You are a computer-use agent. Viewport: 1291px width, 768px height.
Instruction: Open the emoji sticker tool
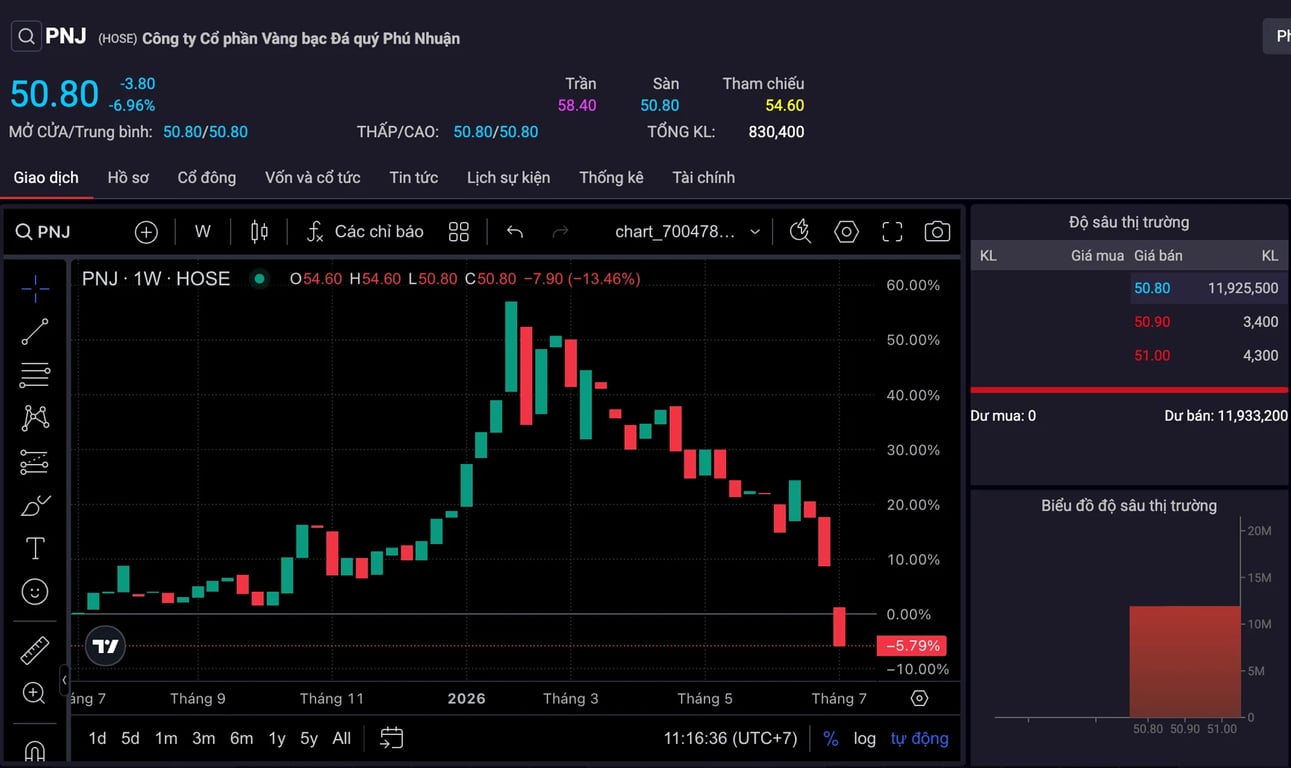[35, 592]
